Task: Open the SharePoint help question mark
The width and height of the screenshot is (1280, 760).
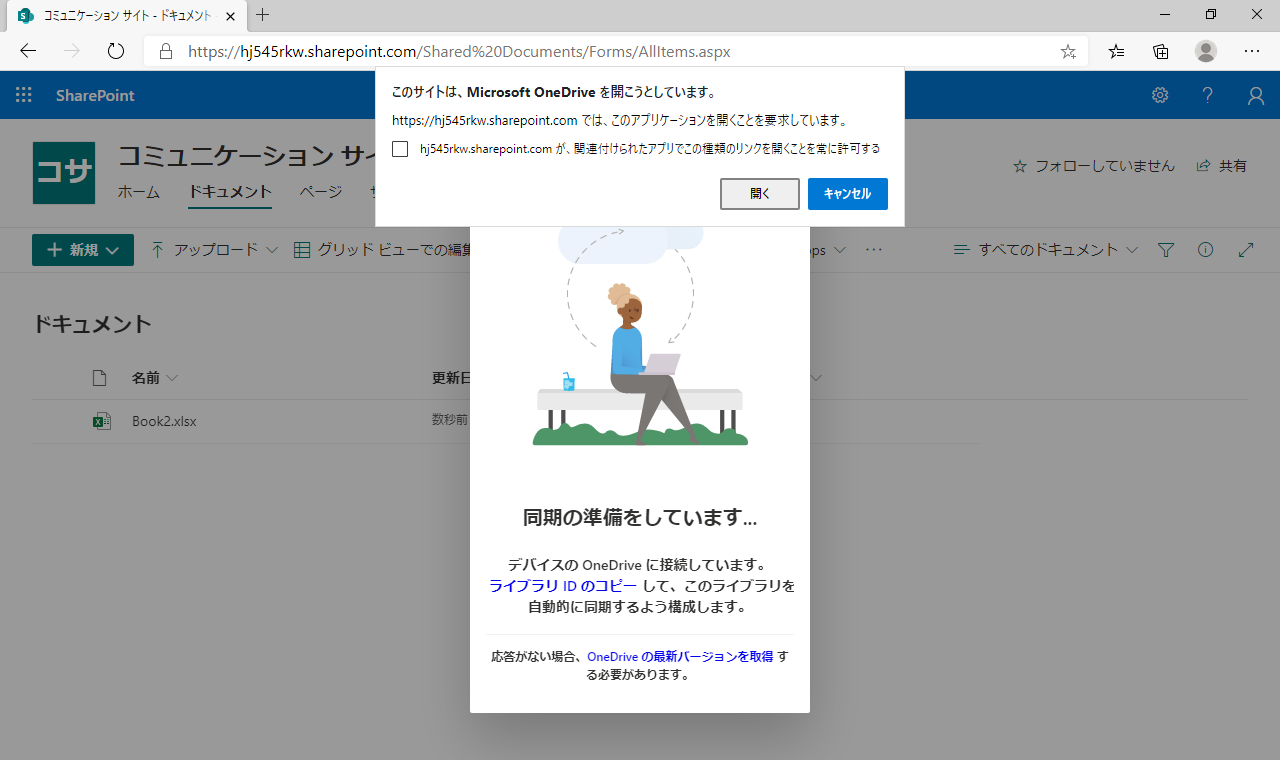Action: [1208, 95]
